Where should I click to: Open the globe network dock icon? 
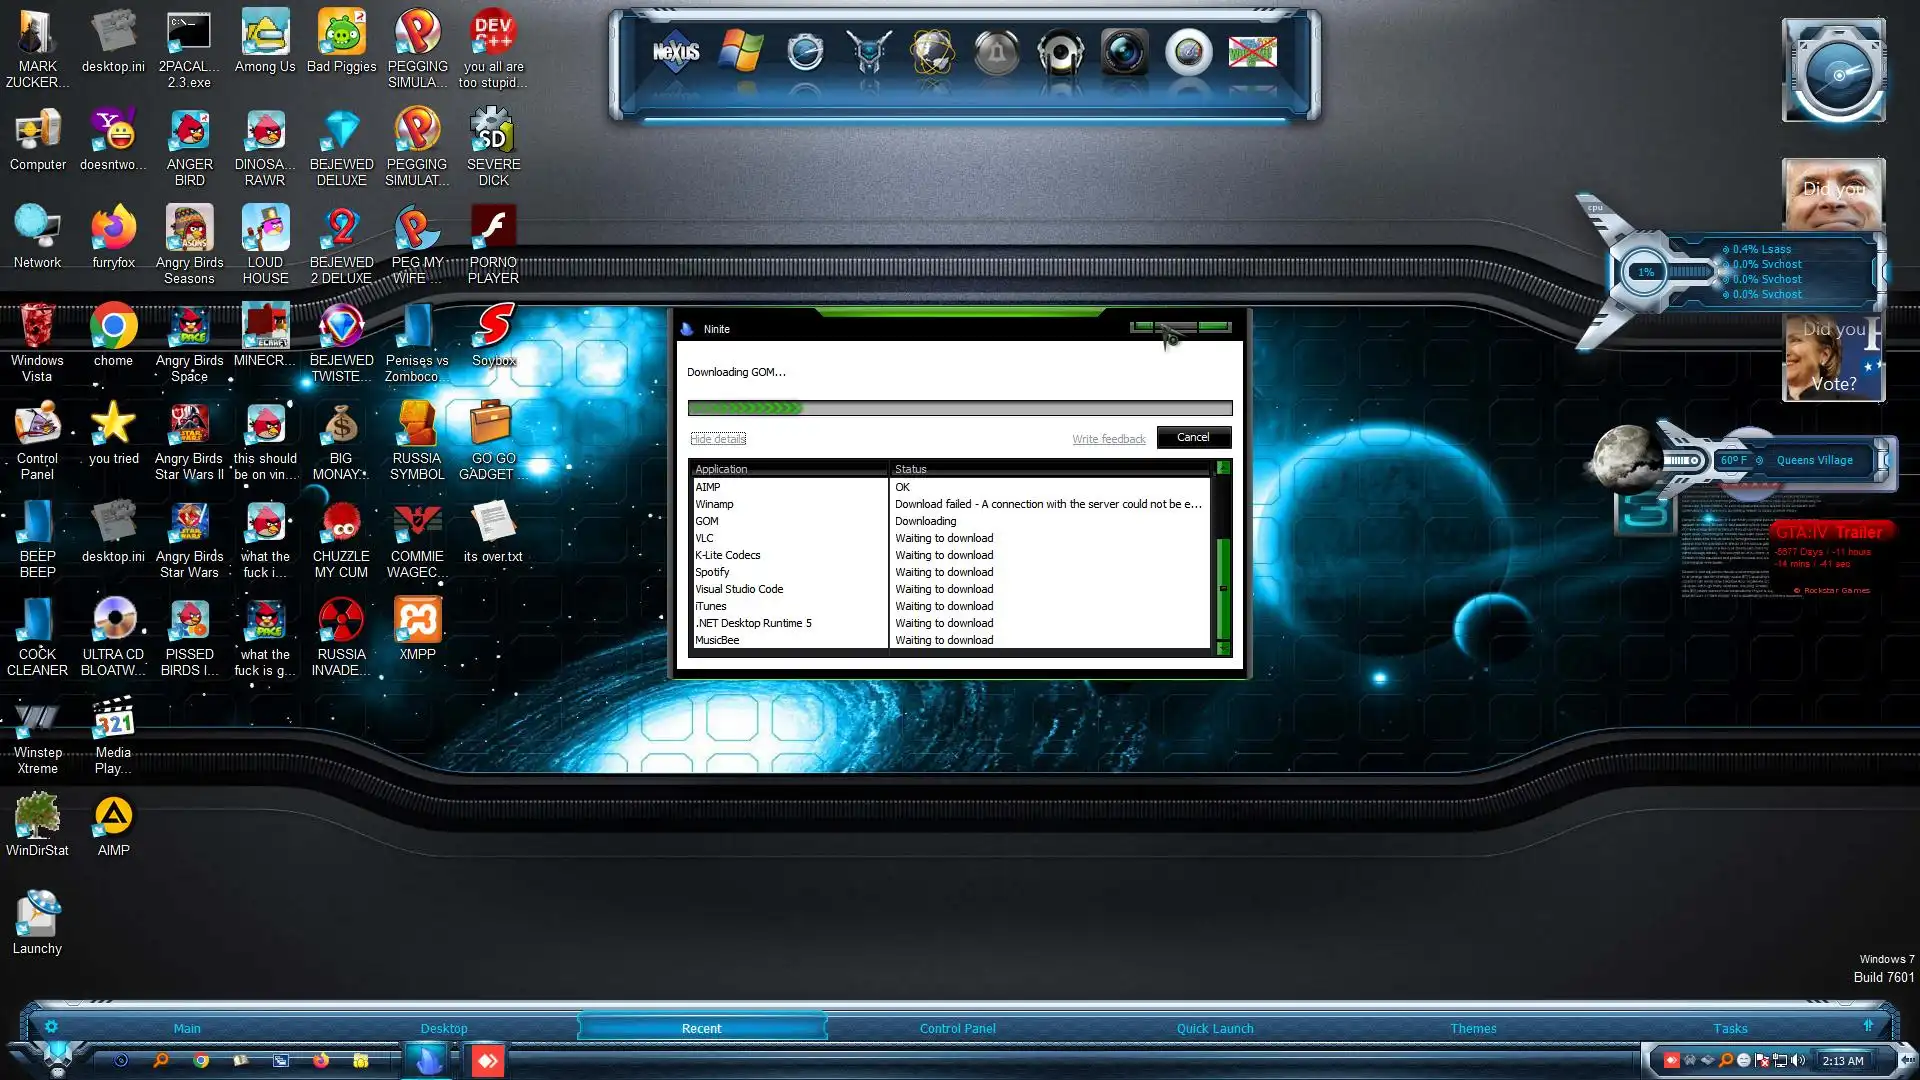[932, 52]
